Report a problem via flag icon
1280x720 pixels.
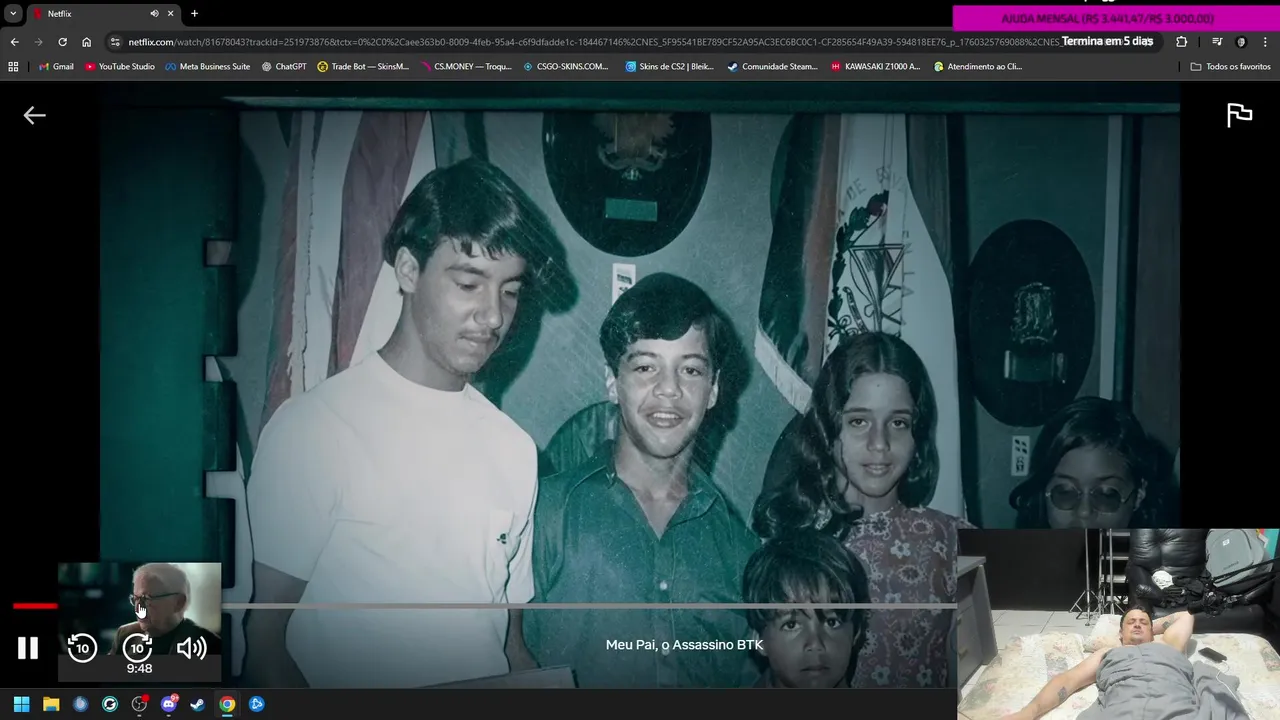point(1239,115)
